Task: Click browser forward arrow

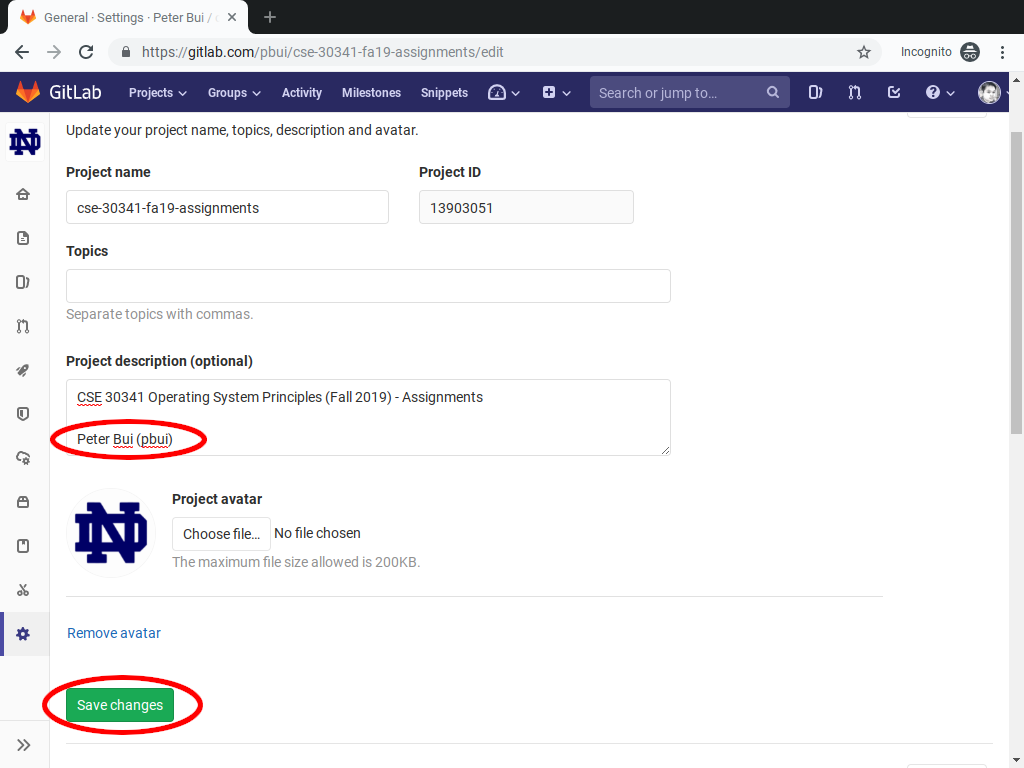Action: [x=54, y=52]
